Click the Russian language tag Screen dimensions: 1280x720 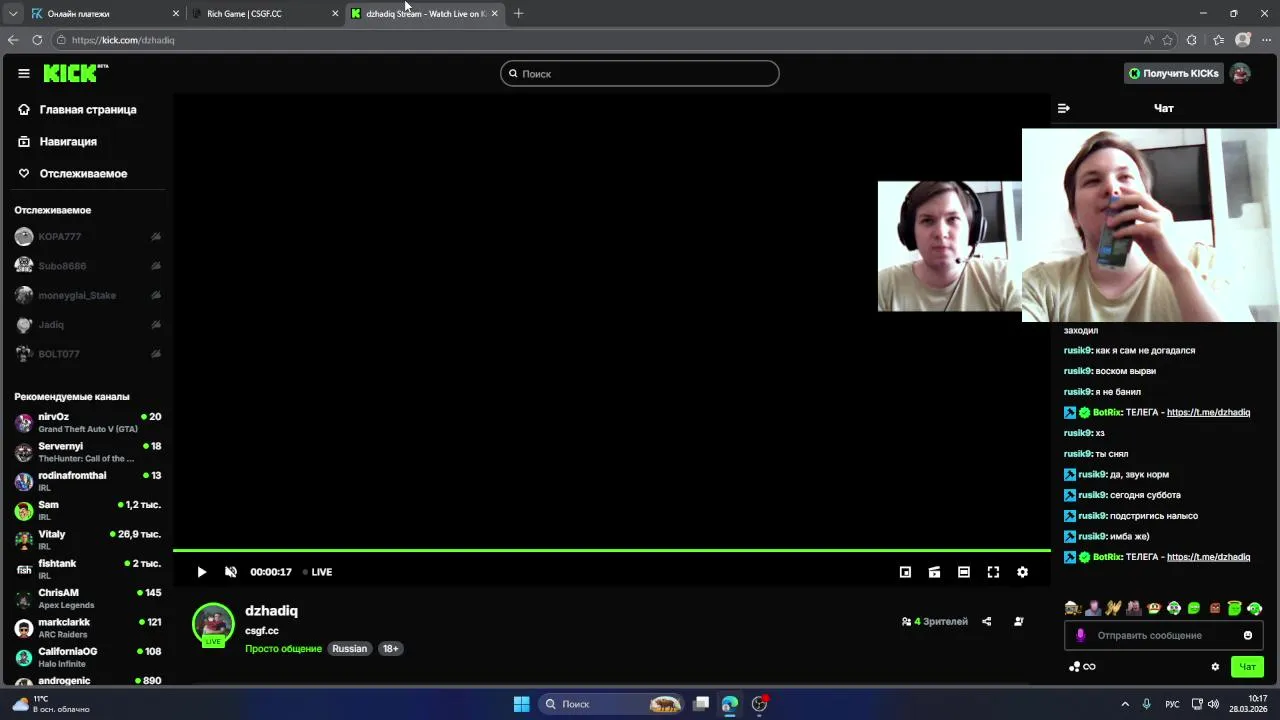[x=350, y=649]
